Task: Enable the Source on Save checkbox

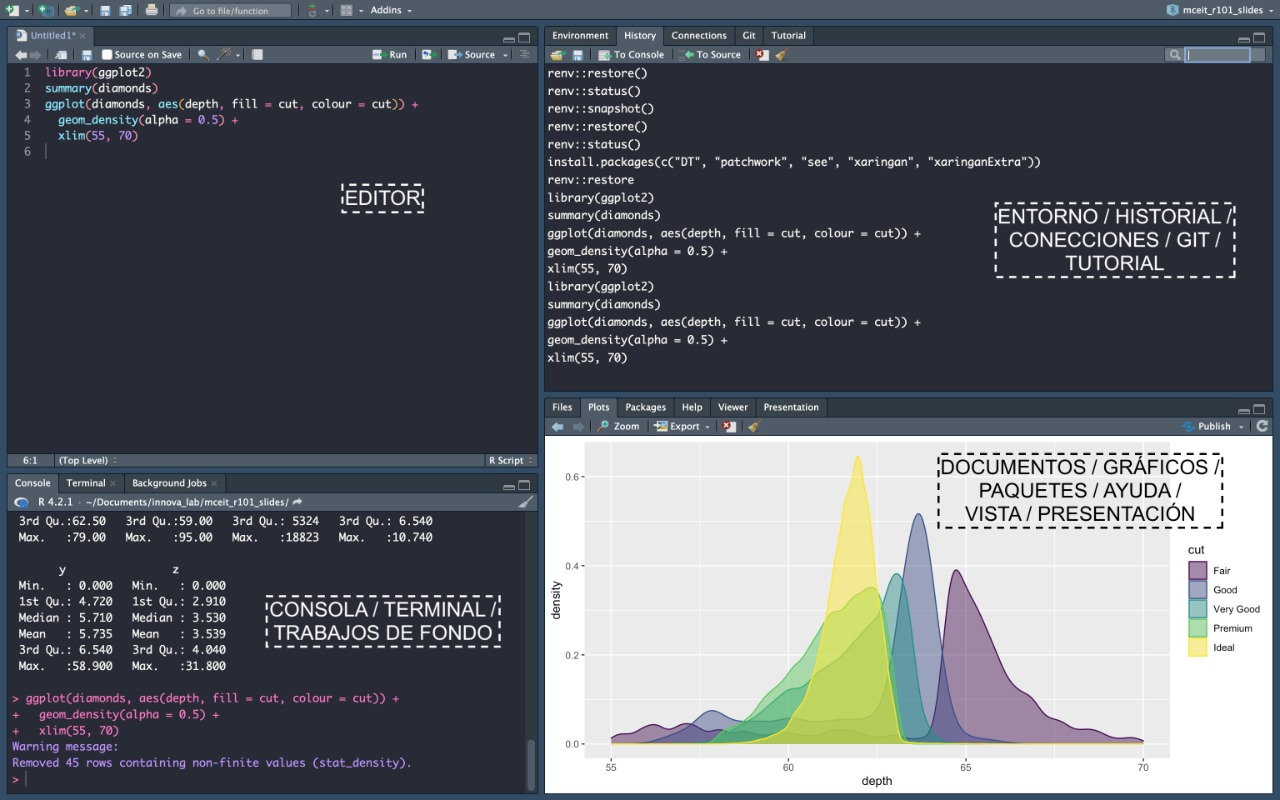Action: 107,55
